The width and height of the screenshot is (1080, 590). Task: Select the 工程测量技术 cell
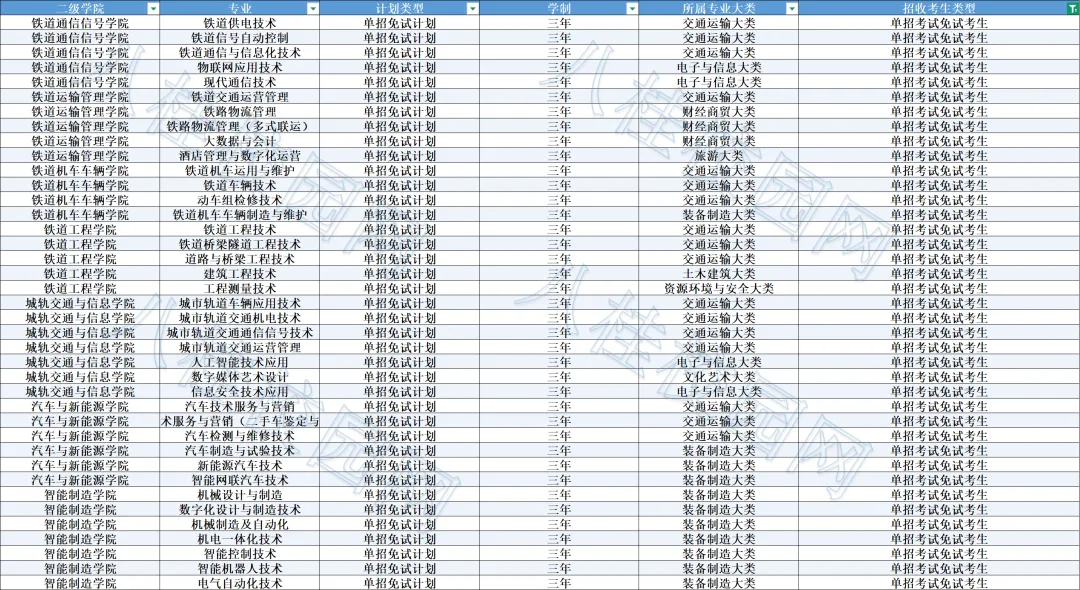pyautogui.click(x=240, y=288)
